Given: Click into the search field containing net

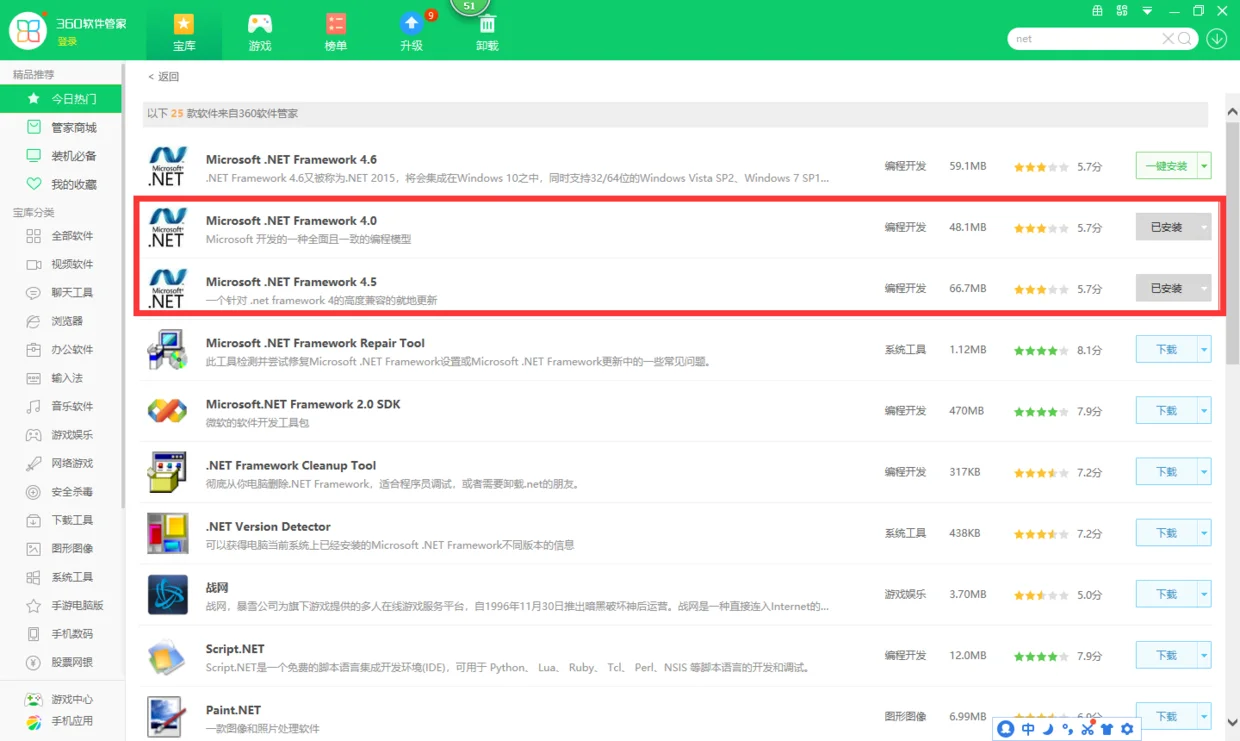Looking at the screenshot, I should (1087, 39).
